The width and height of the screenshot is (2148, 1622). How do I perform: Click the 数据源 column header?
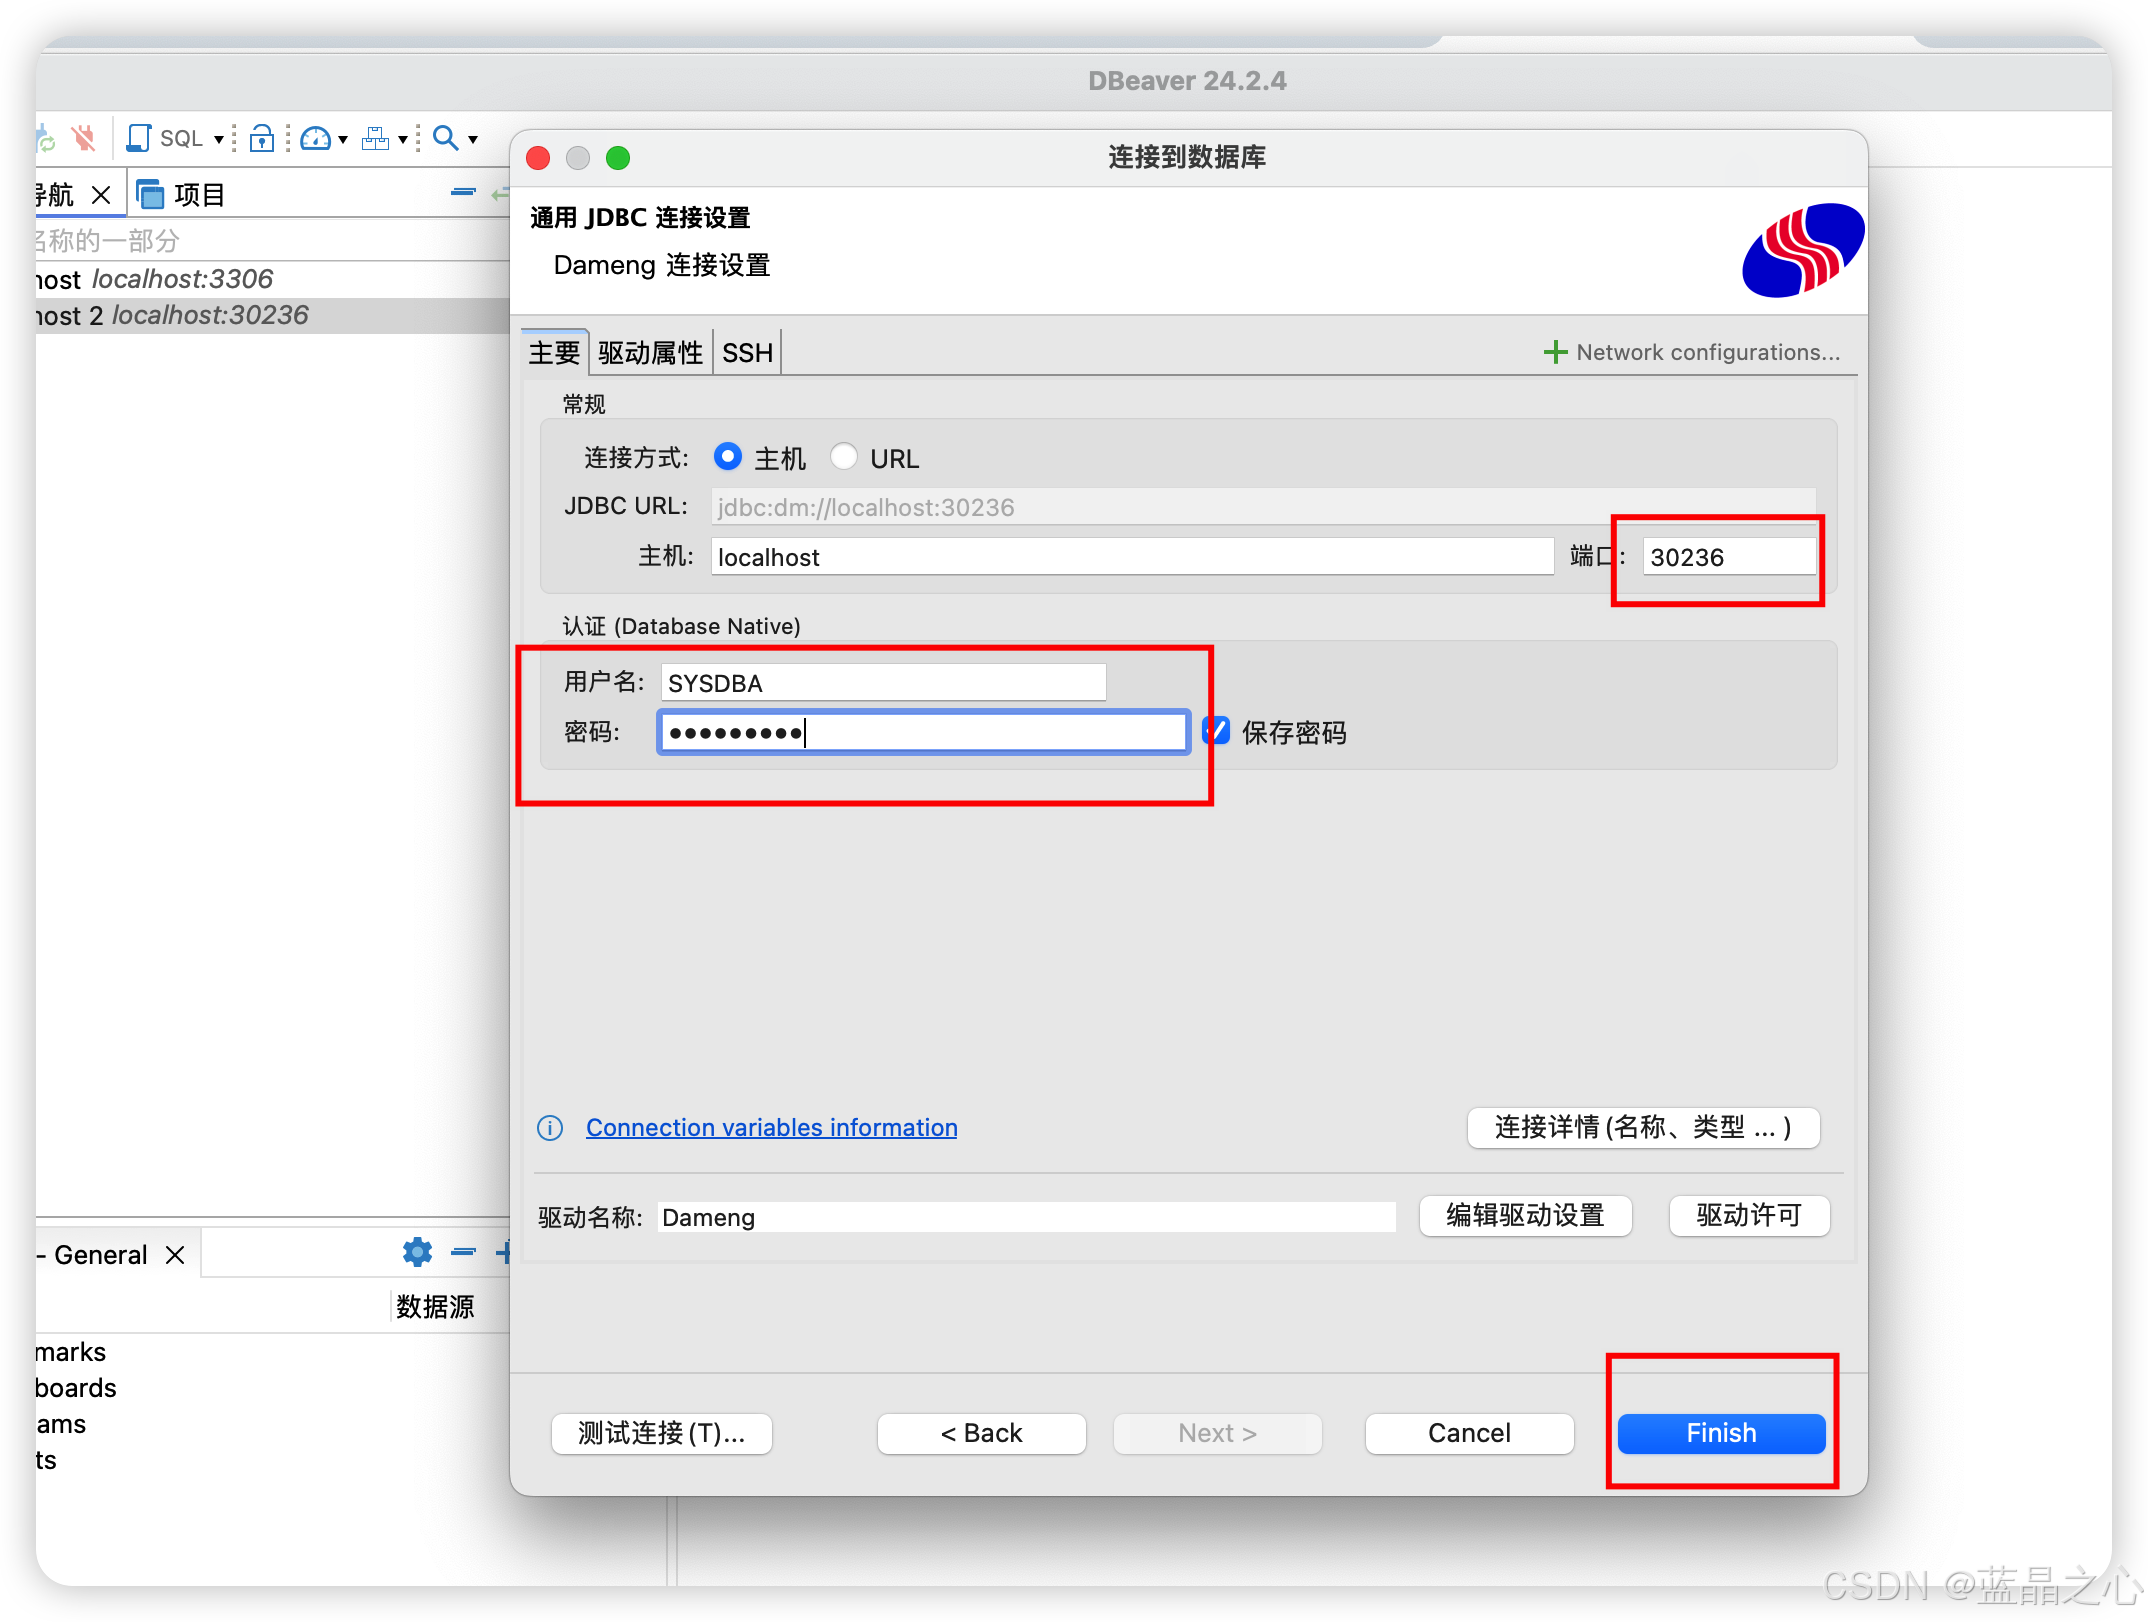tap(435, 1307)
